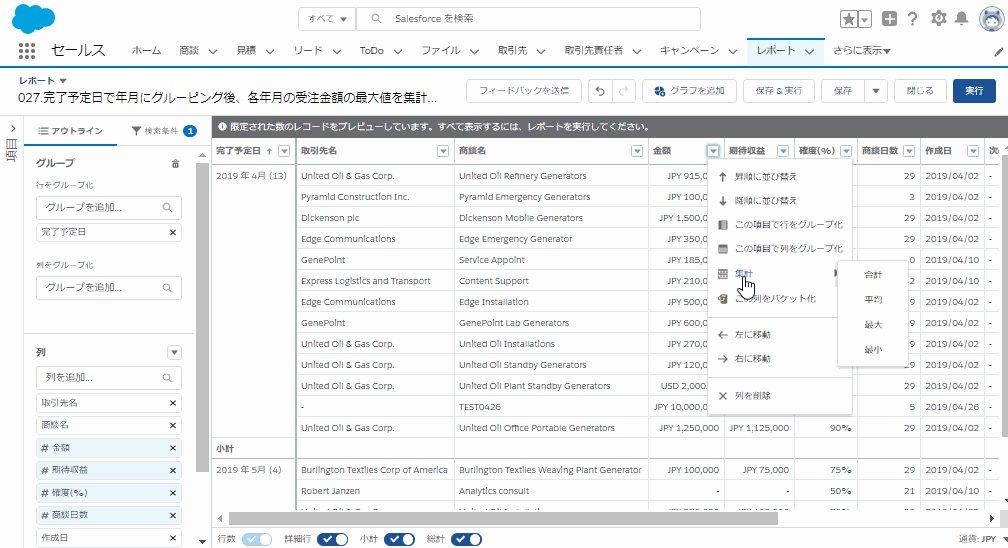
Task: Open setup gear icon
Action: coord(939,19)
